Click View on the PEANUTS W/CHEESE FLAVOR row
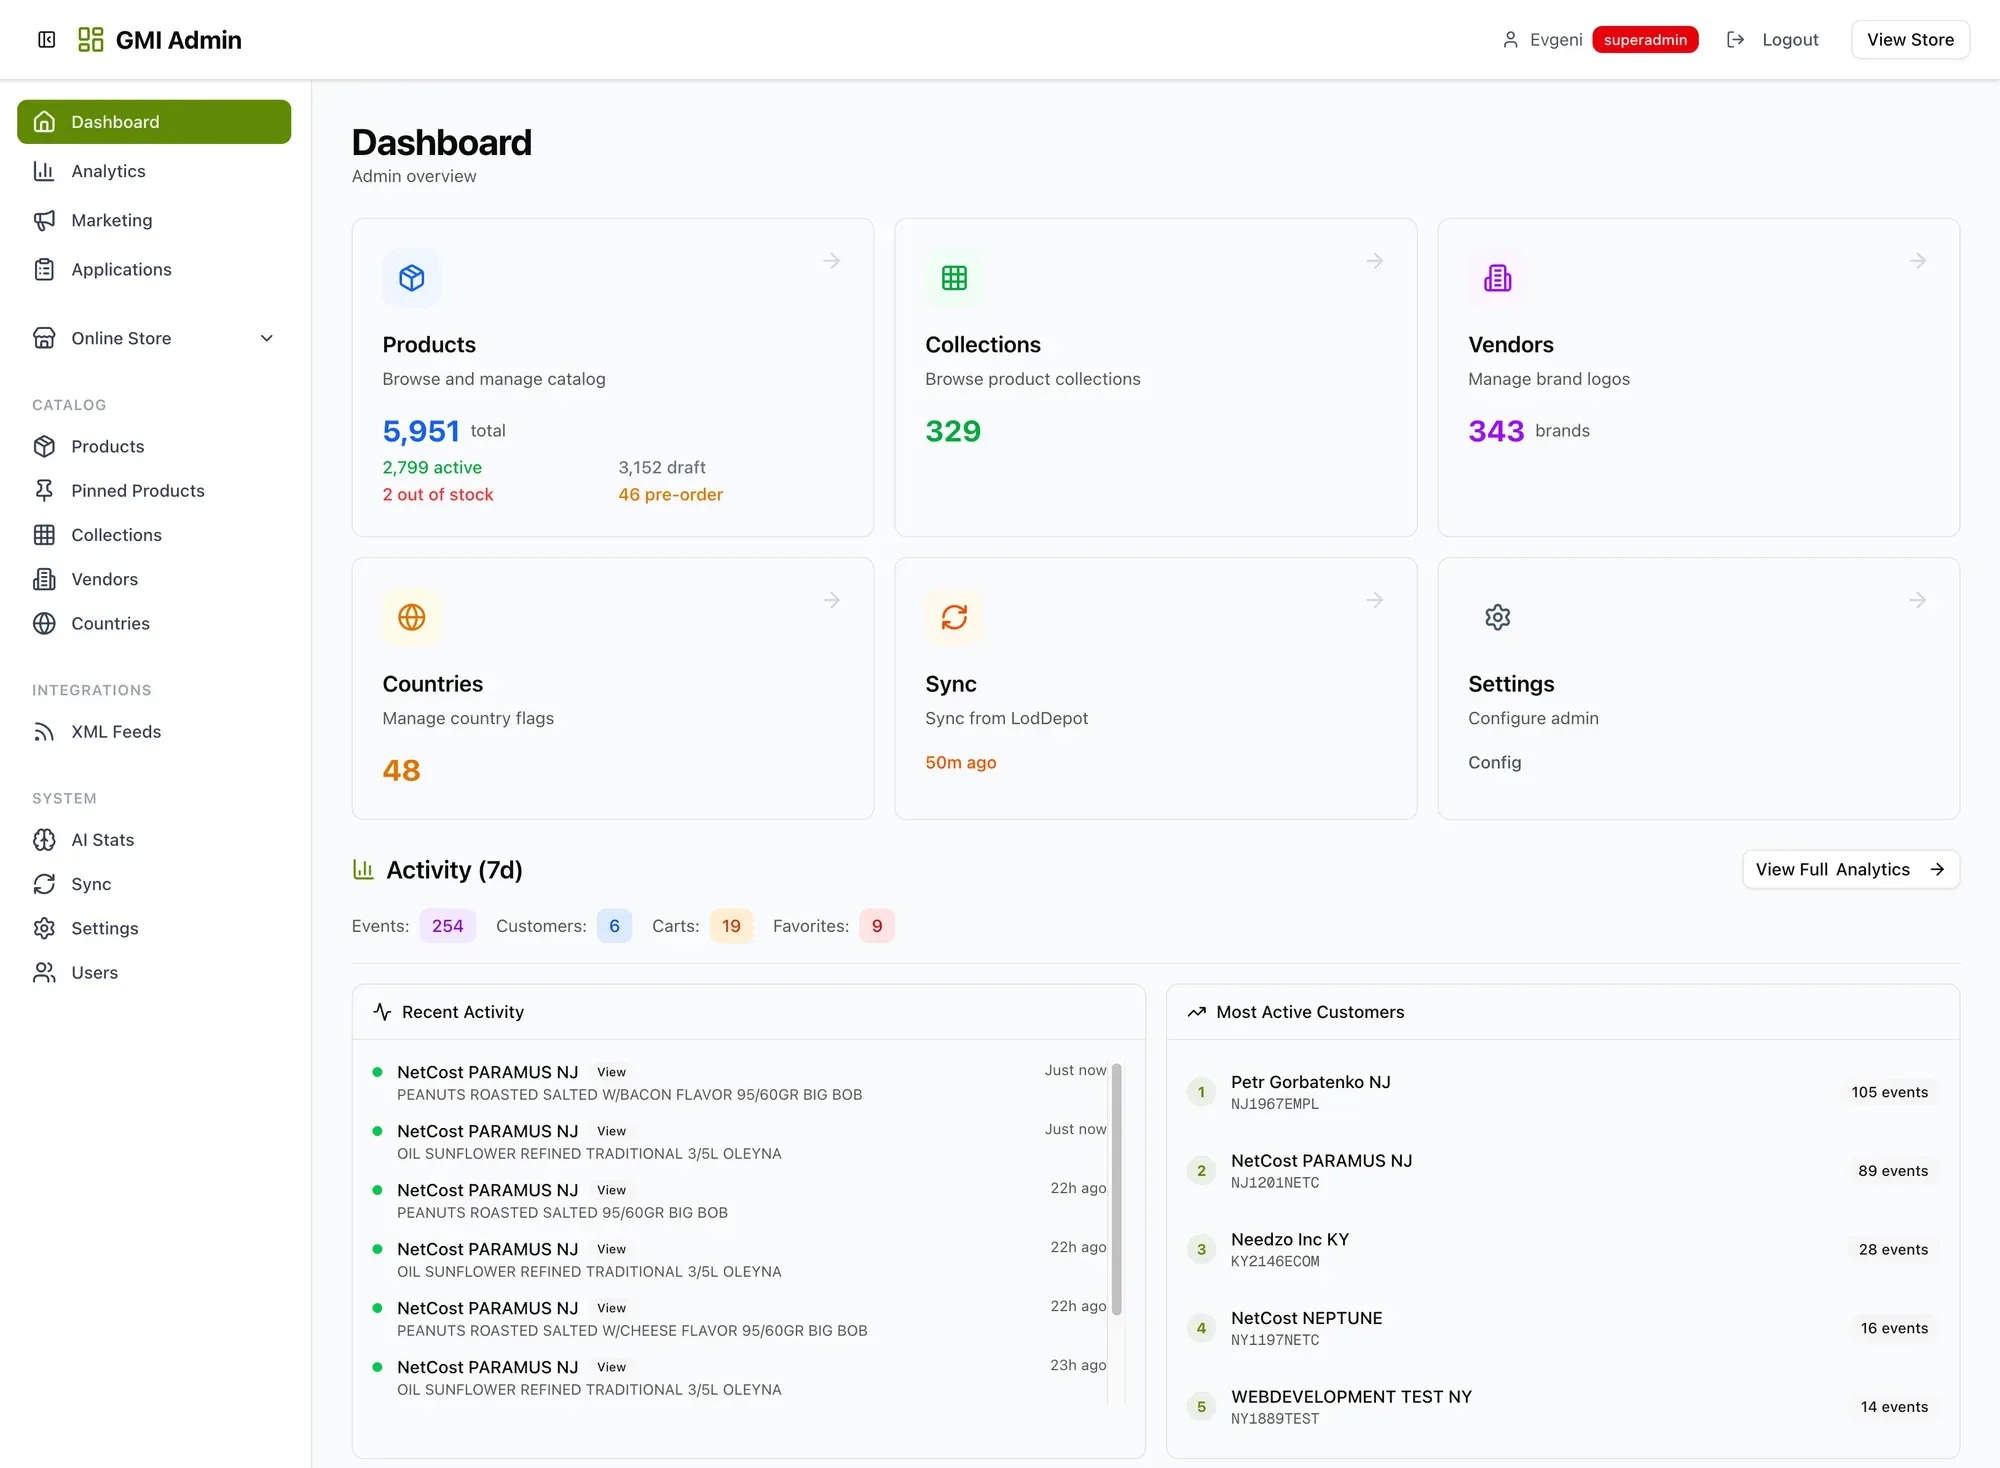 tap(611, 1308)
